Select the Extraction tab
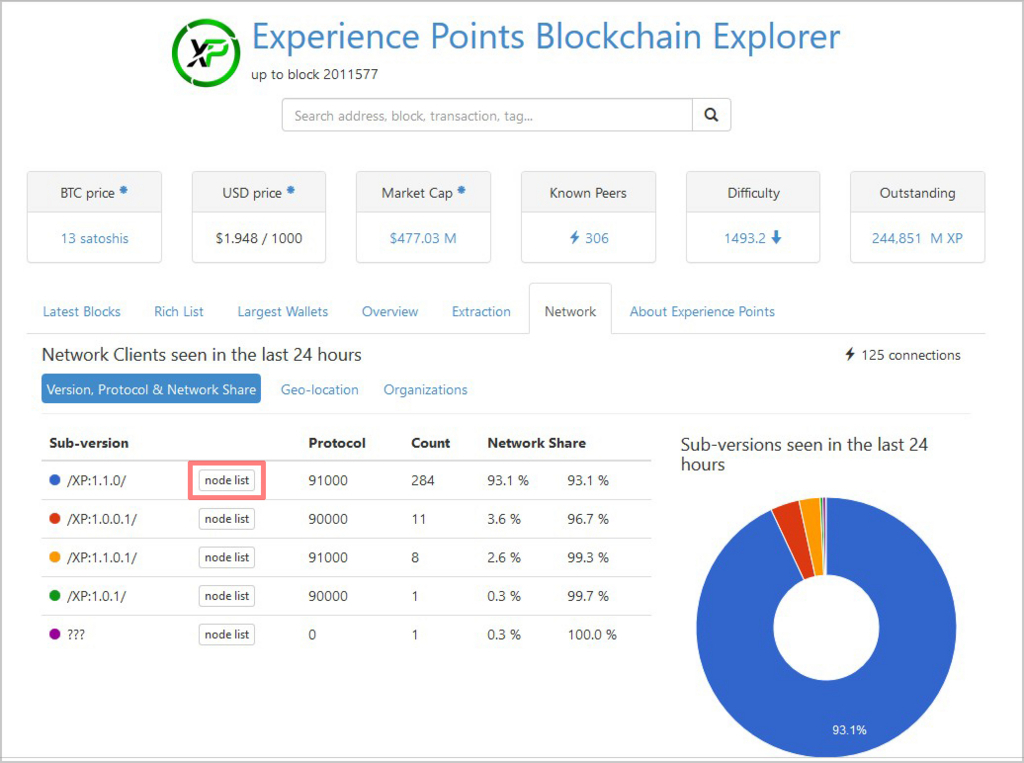This screenshot has width=1024, height=763. 481,312
